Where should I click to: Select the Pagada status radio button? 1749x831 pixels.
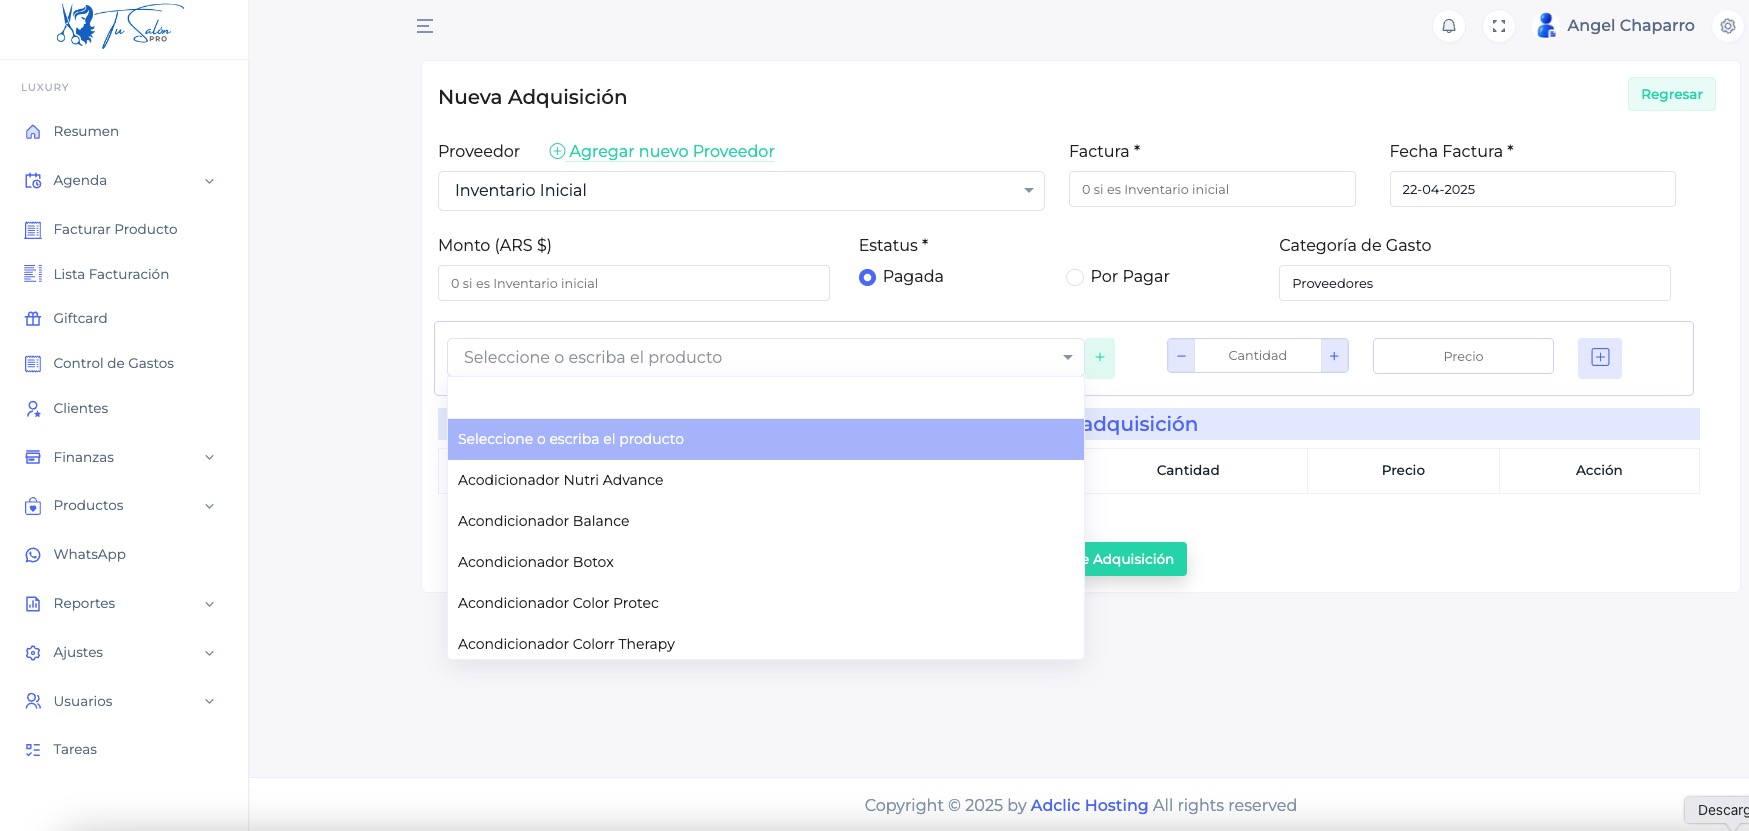(867, 277)
